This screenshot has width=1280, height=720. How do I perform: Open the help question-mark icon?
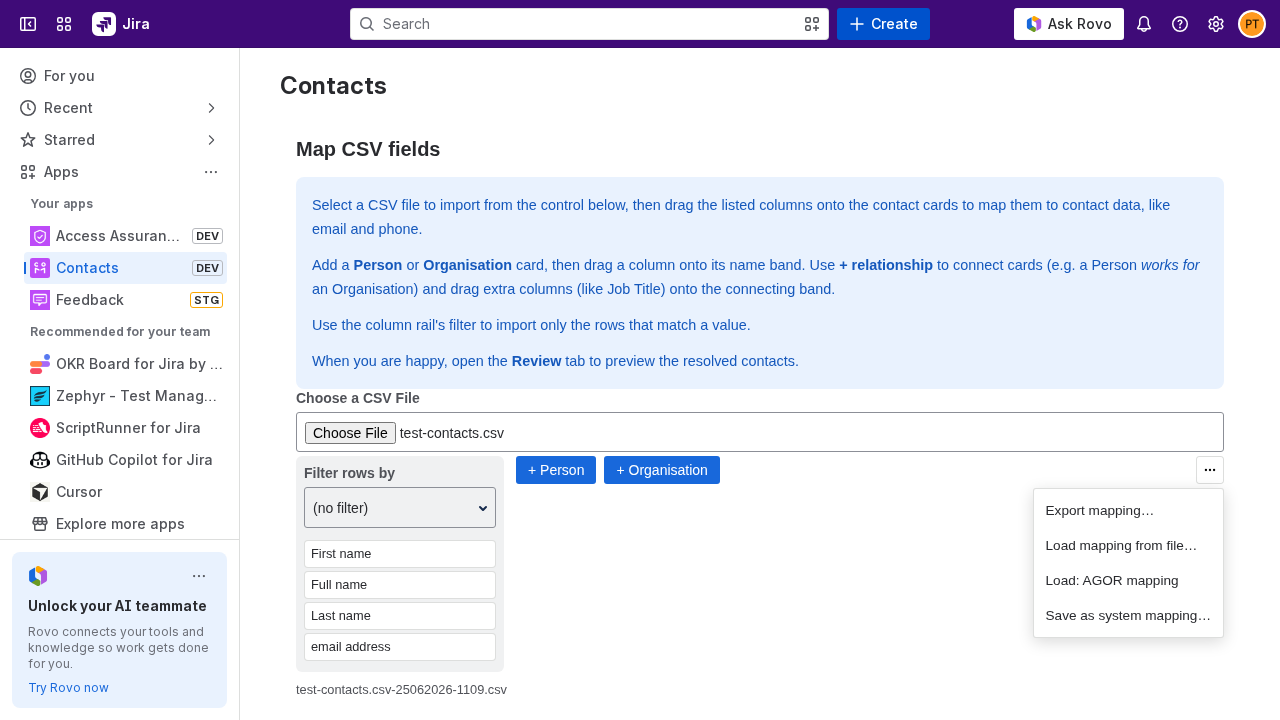tap(1180, 24)
